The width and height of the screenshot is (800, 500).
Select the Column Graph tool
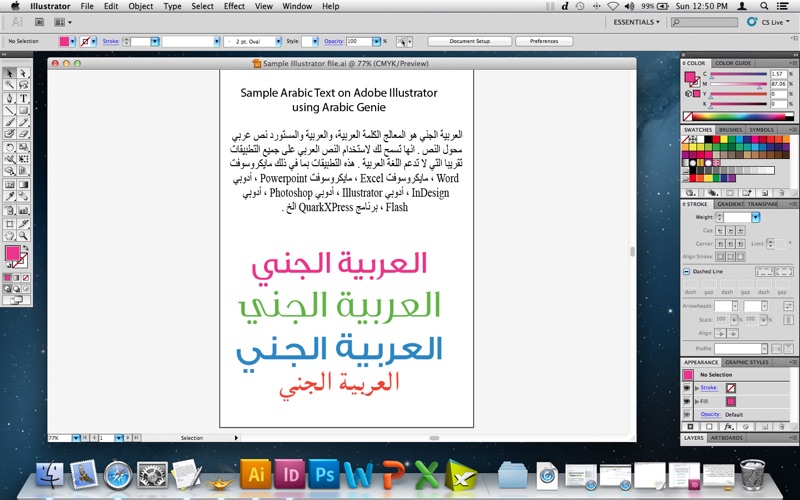pos(23,210)
